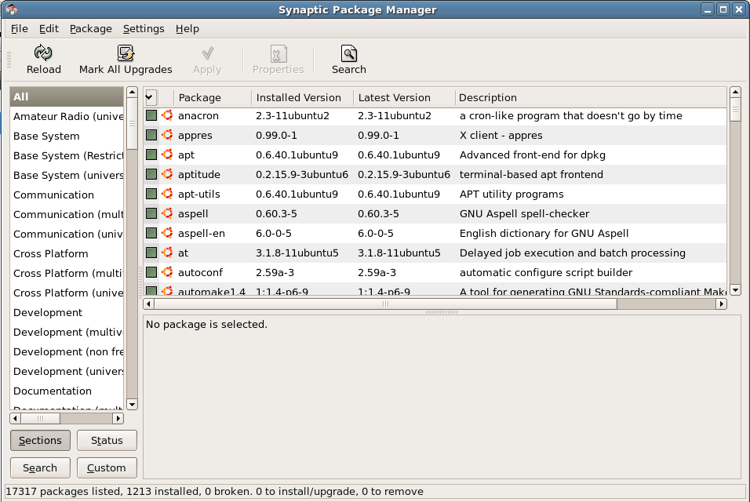Click the Ubuntu logo beside aspell-en

[x=167, y=233]
